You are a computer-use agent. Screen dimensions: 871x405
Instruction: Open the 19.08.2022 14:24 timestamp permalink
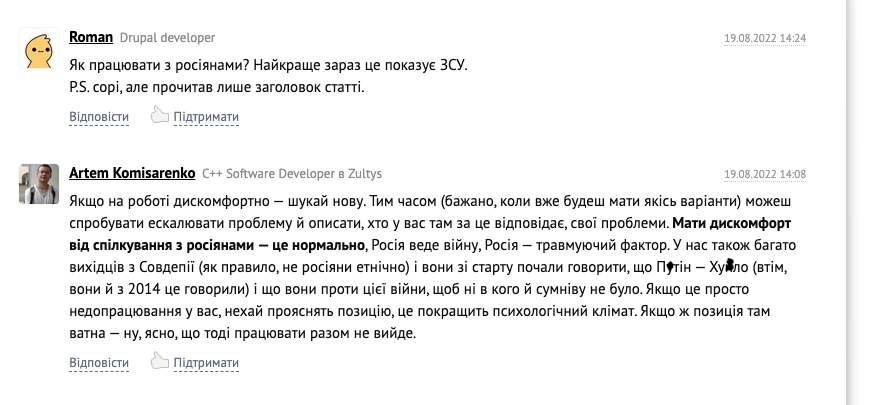(765, 38)
